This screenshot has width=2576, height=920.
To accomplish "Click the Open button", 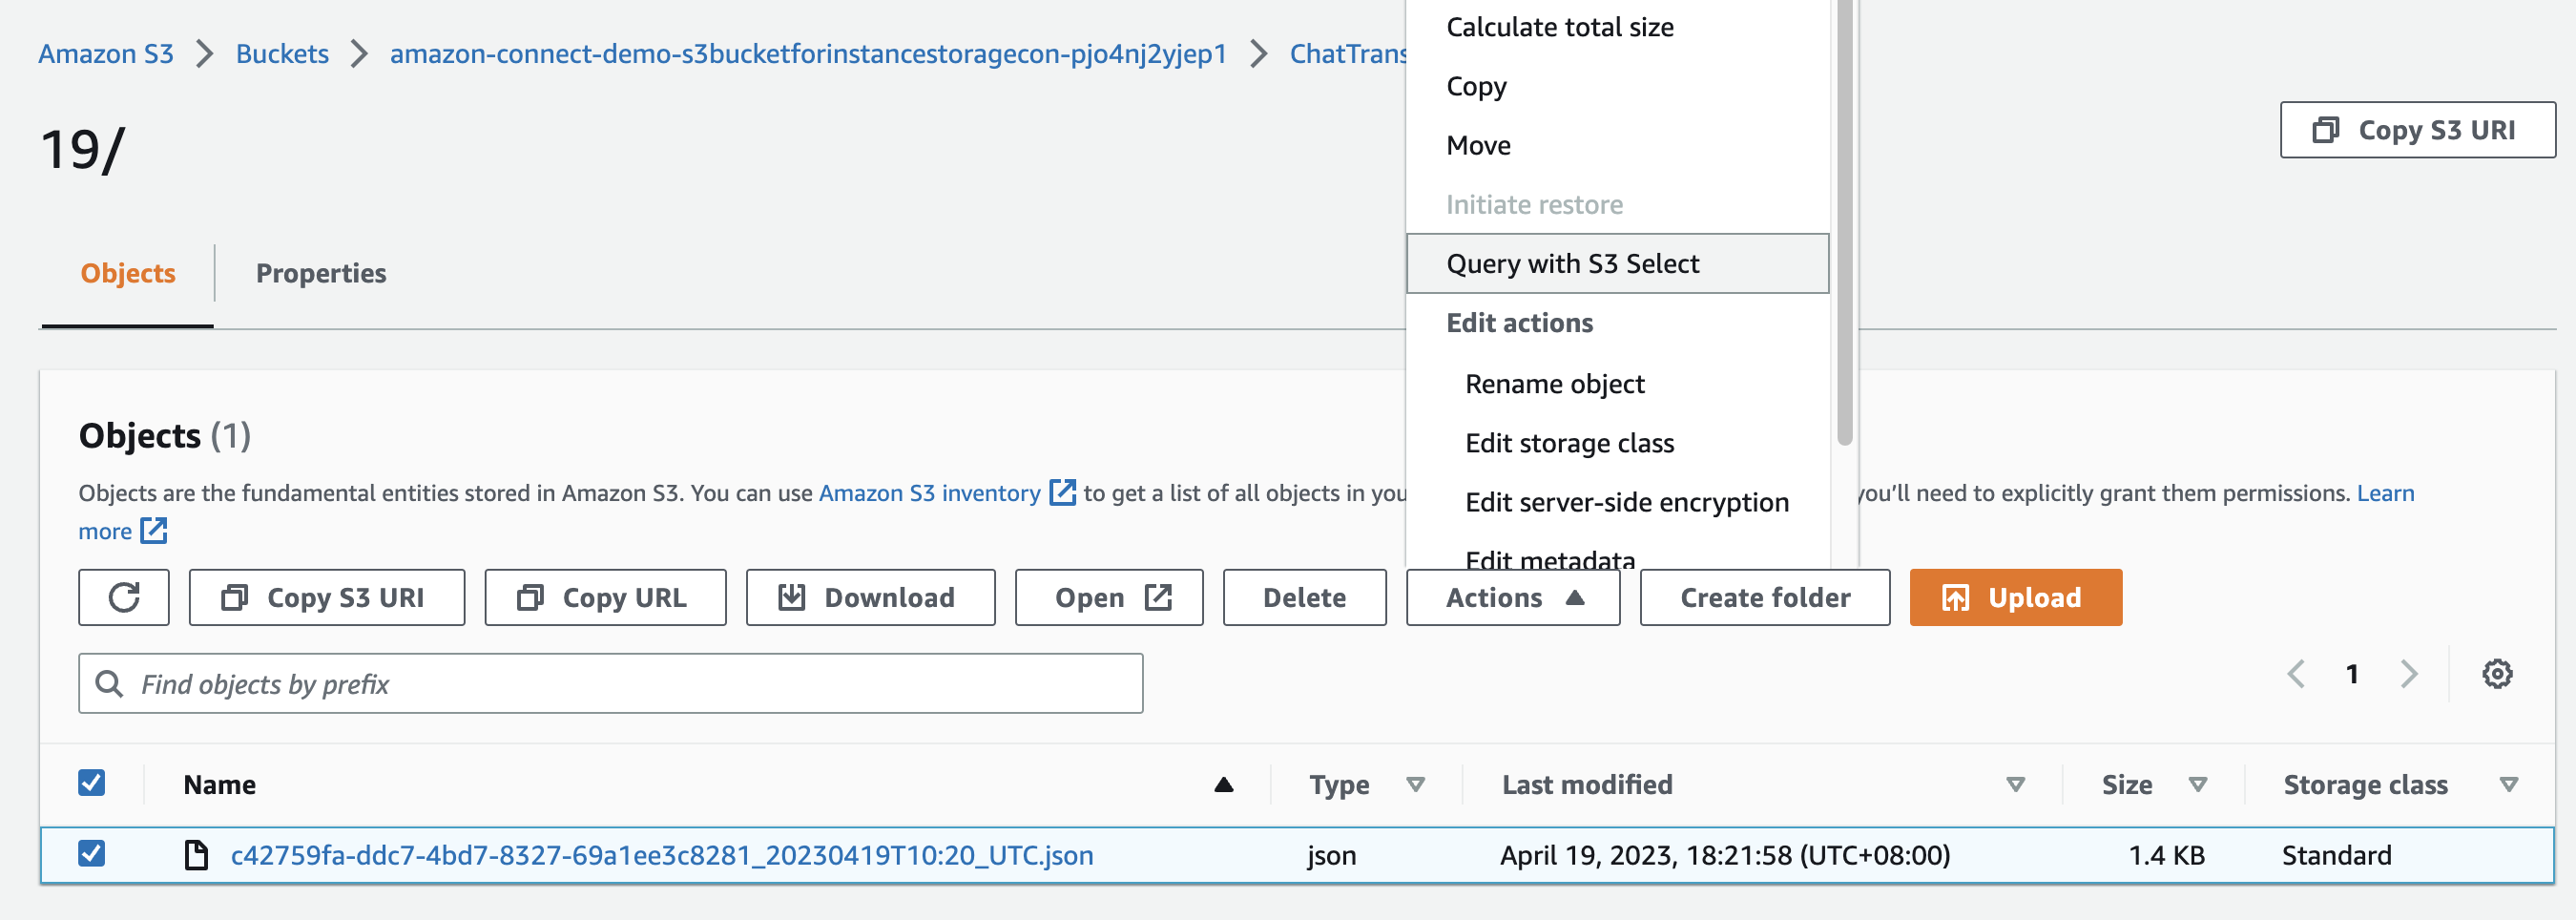I will pyautogui.click(x=1109, y=597).
